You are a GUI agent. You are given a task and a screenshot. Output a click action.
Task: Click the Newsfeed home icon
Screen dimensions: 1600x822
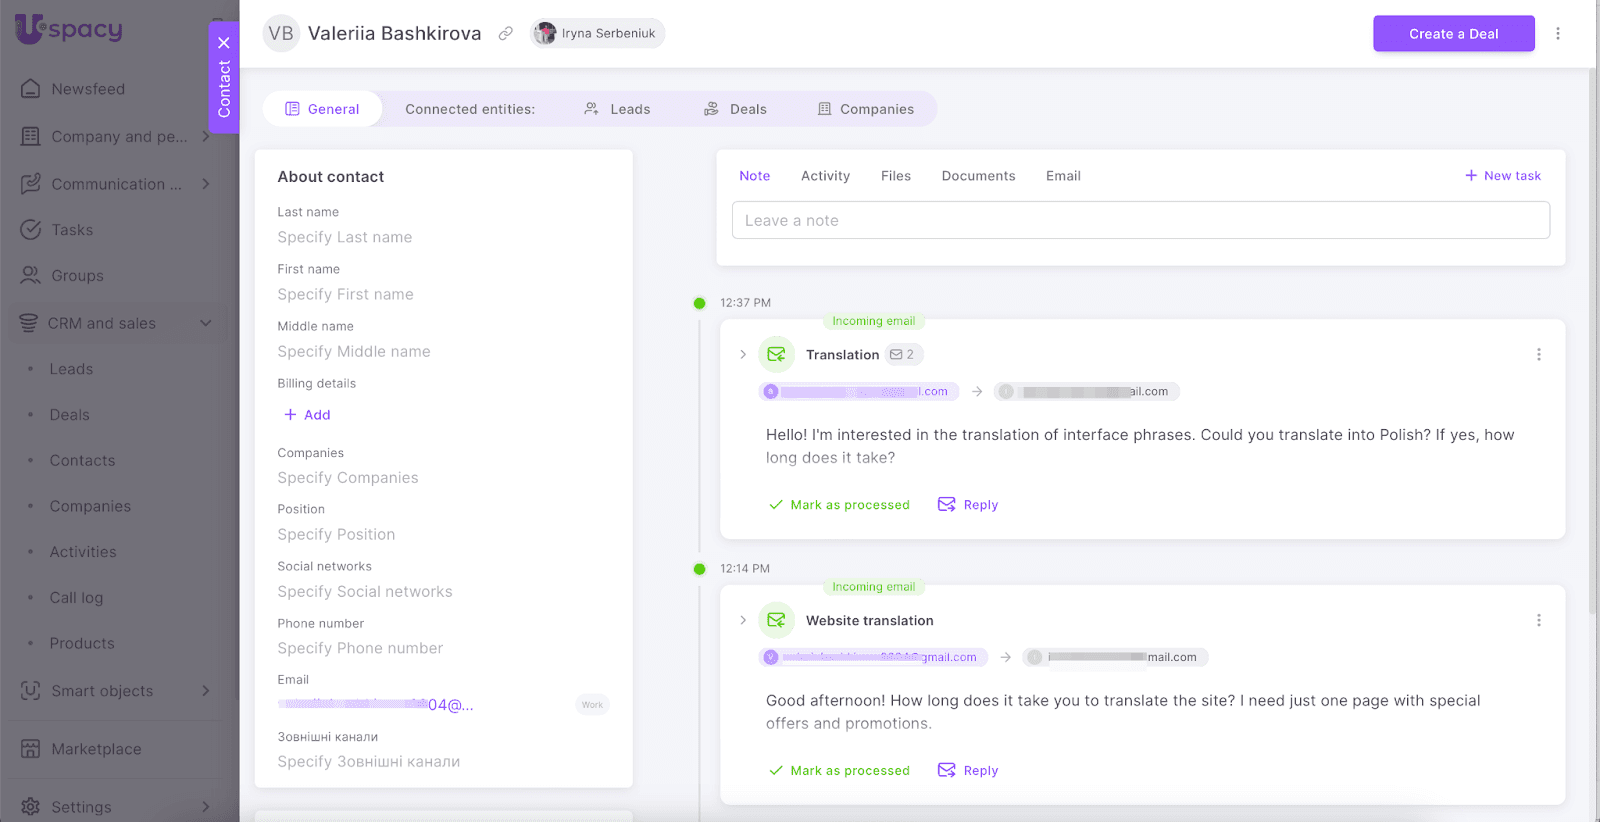pos(31,89)
